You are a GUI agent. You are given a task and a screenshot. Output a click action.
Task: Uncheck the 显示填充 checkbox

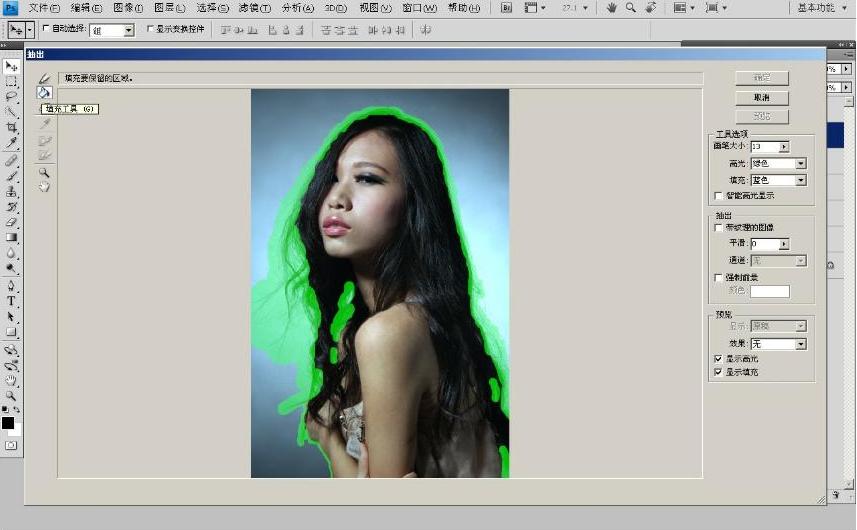pos(718,372)
